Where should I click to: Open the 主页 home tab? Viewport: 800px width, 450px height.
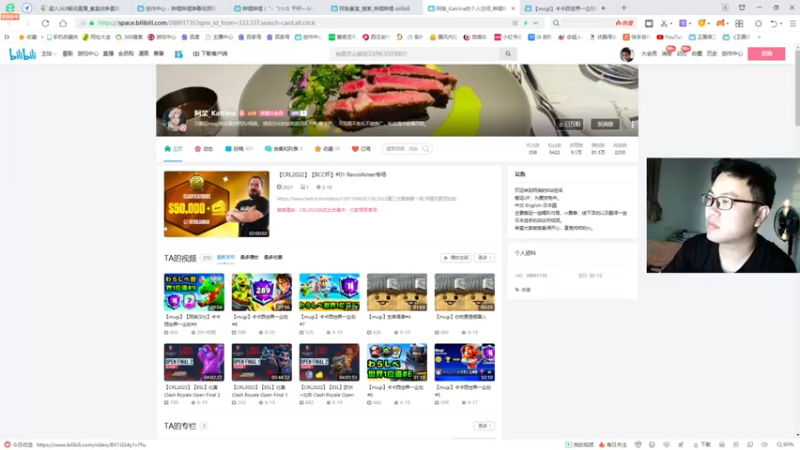coord(173,149)
